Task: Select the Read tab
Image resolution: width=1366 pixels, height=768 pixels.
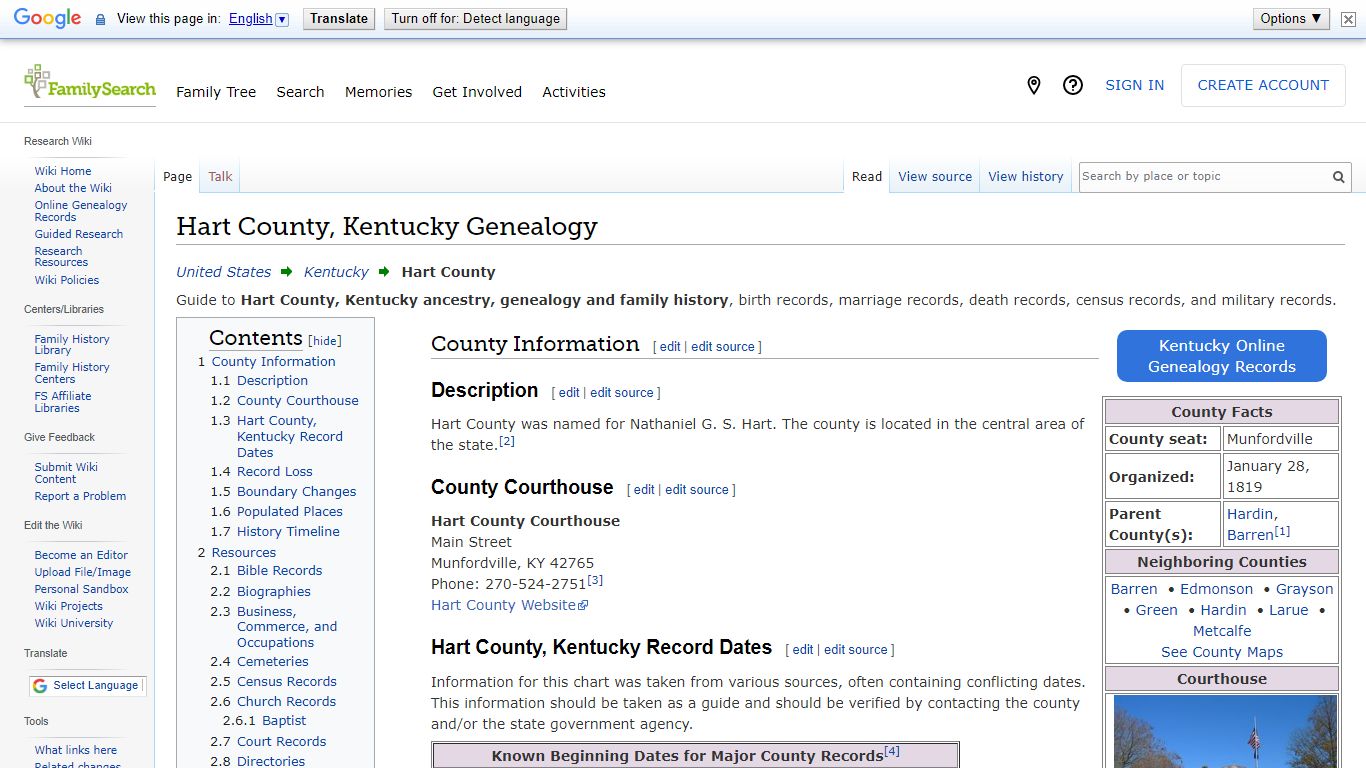Action: point(867,177)
